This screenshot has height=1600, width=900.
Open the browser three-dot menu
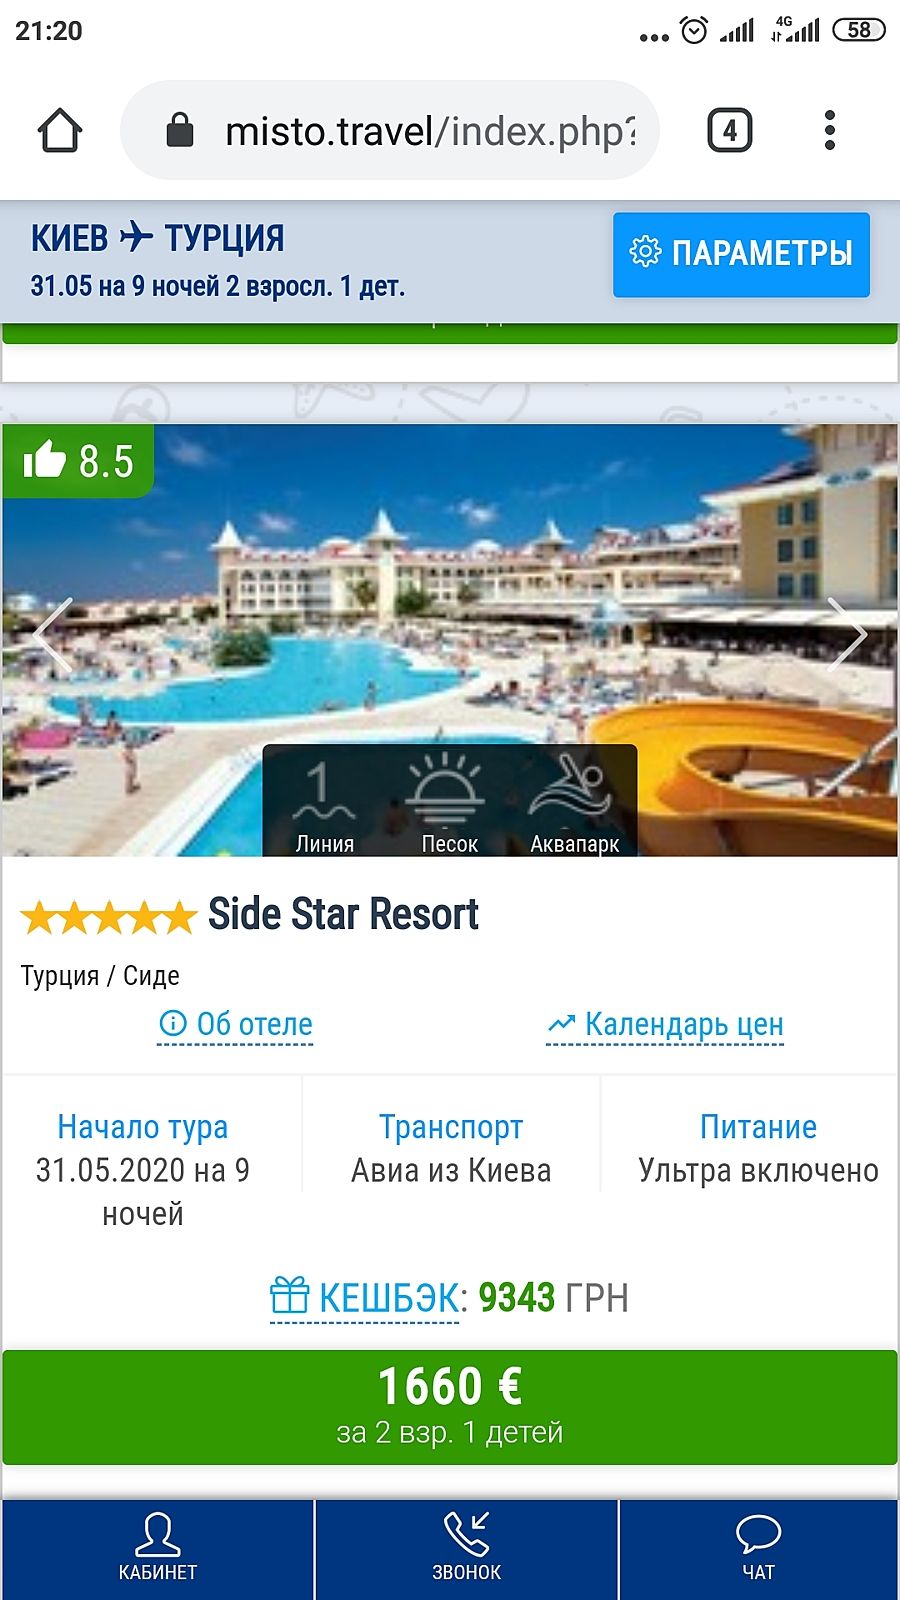[x=829, y=131]
